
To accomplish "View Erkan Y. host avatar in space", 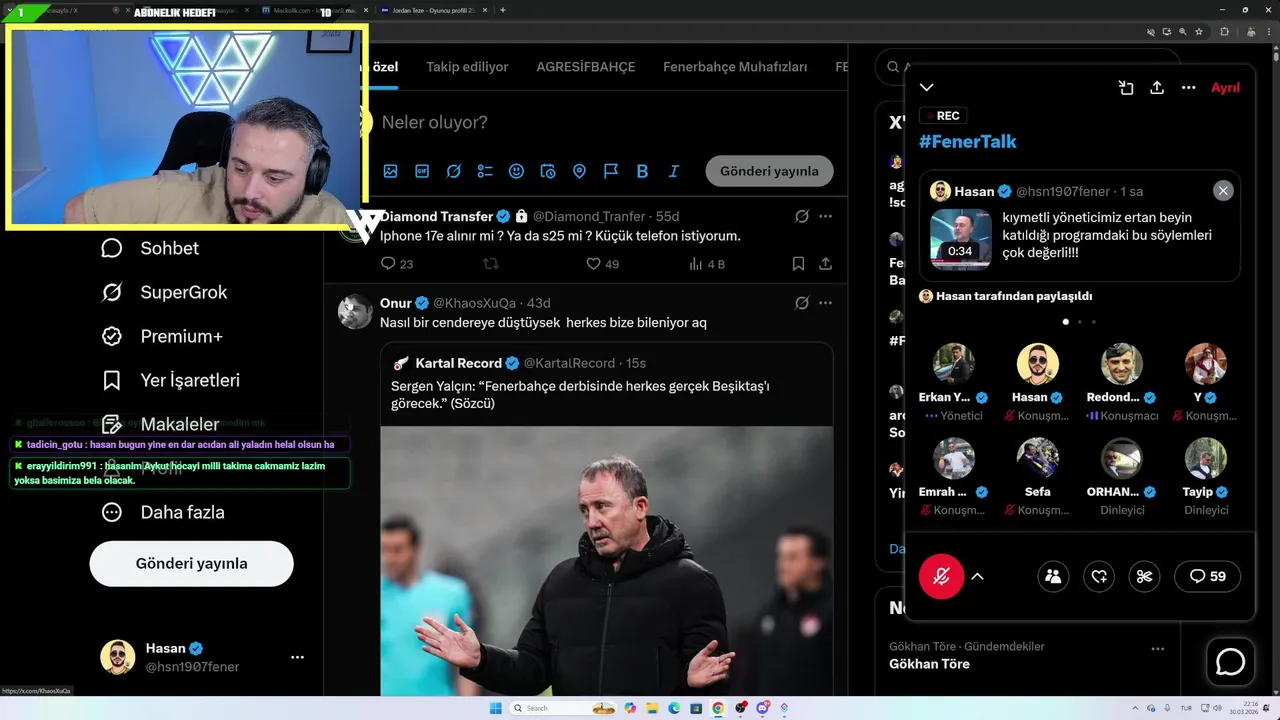I will point(954,364).
